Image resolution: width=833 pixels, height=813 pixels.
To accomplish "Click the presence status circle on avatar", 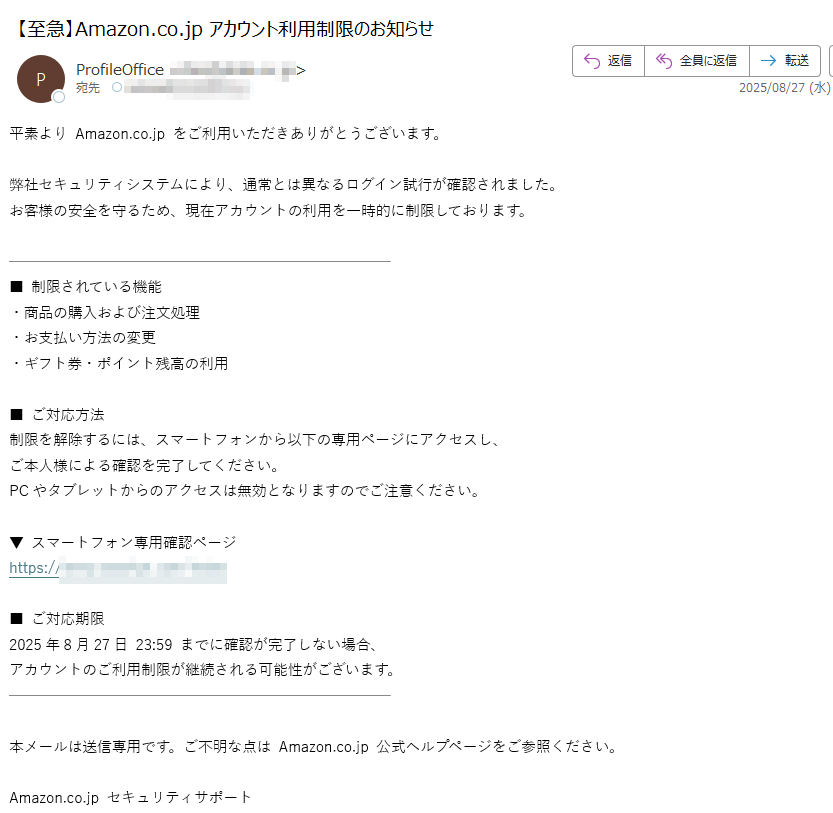I will (59, 97).
